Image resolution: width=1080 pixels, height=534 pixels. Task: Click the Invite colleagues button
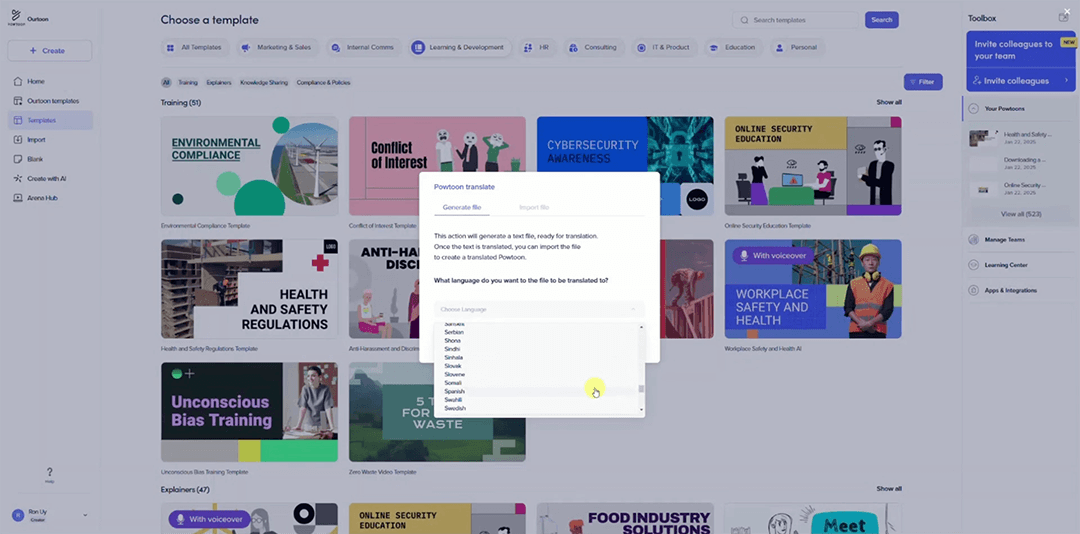click(x=1021, y=81)
